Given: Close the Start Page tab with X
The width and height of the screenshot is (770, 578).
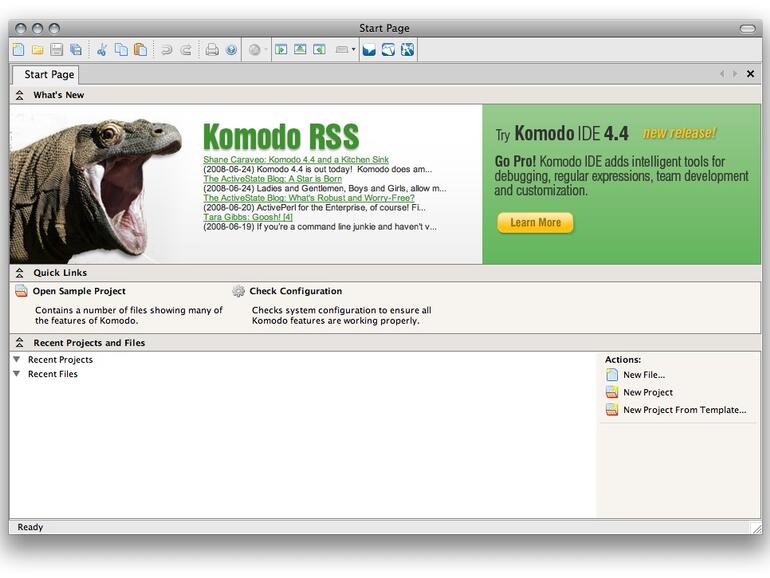Looking at the screenshot, I should pyautogui.click(x=750, y=74).
